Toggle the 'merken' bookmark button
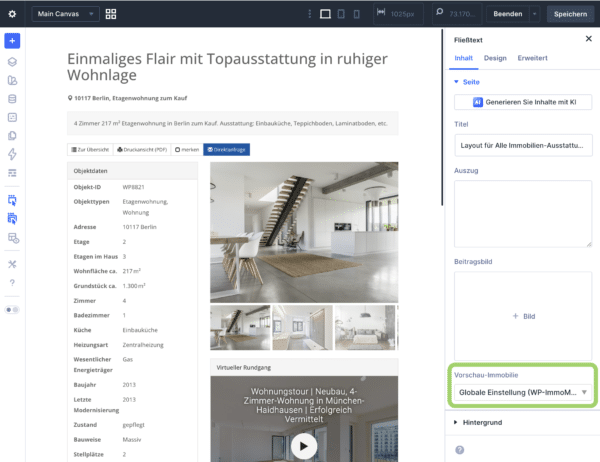 pos(187,150)
